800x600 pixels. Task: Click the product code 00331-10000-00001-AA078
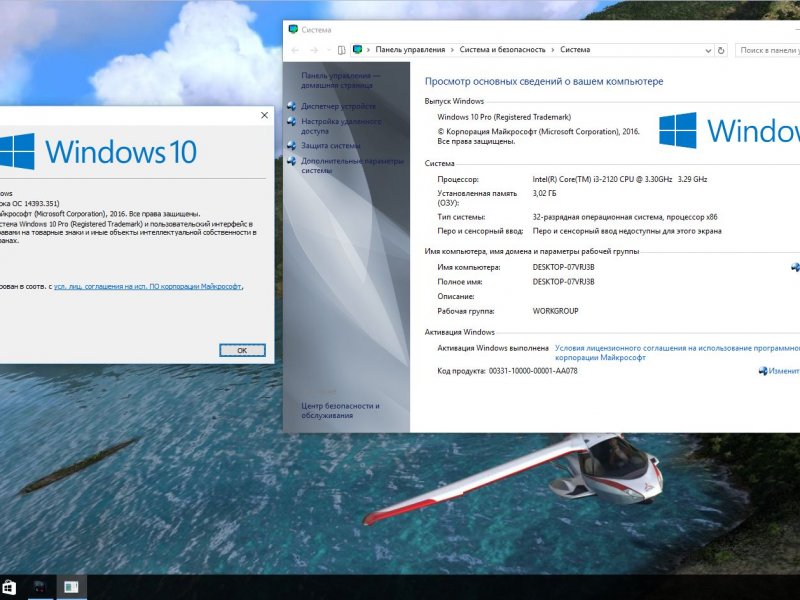[533, 371]
